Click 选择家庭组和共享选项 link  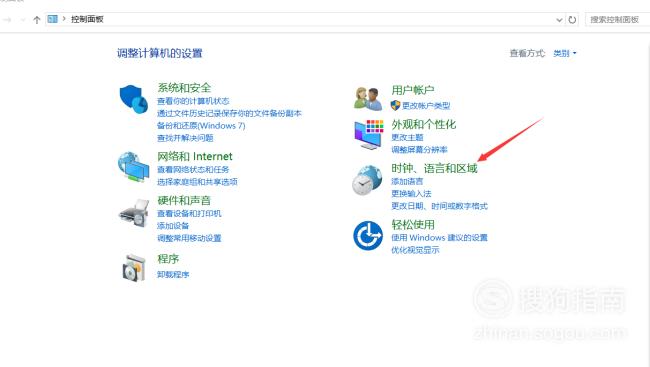197,182
